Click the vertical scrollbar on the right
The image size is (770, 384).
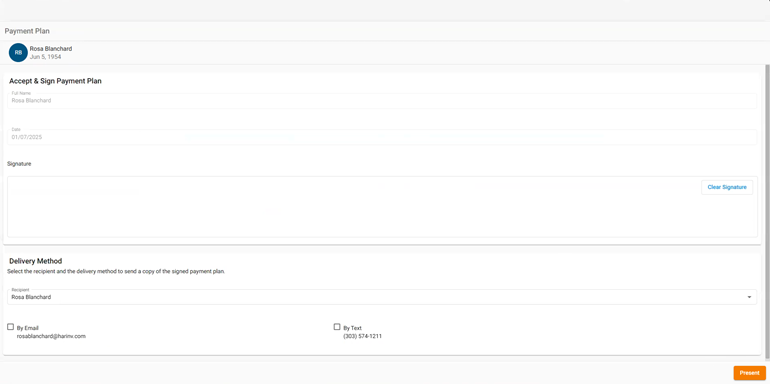pos(767,211)
